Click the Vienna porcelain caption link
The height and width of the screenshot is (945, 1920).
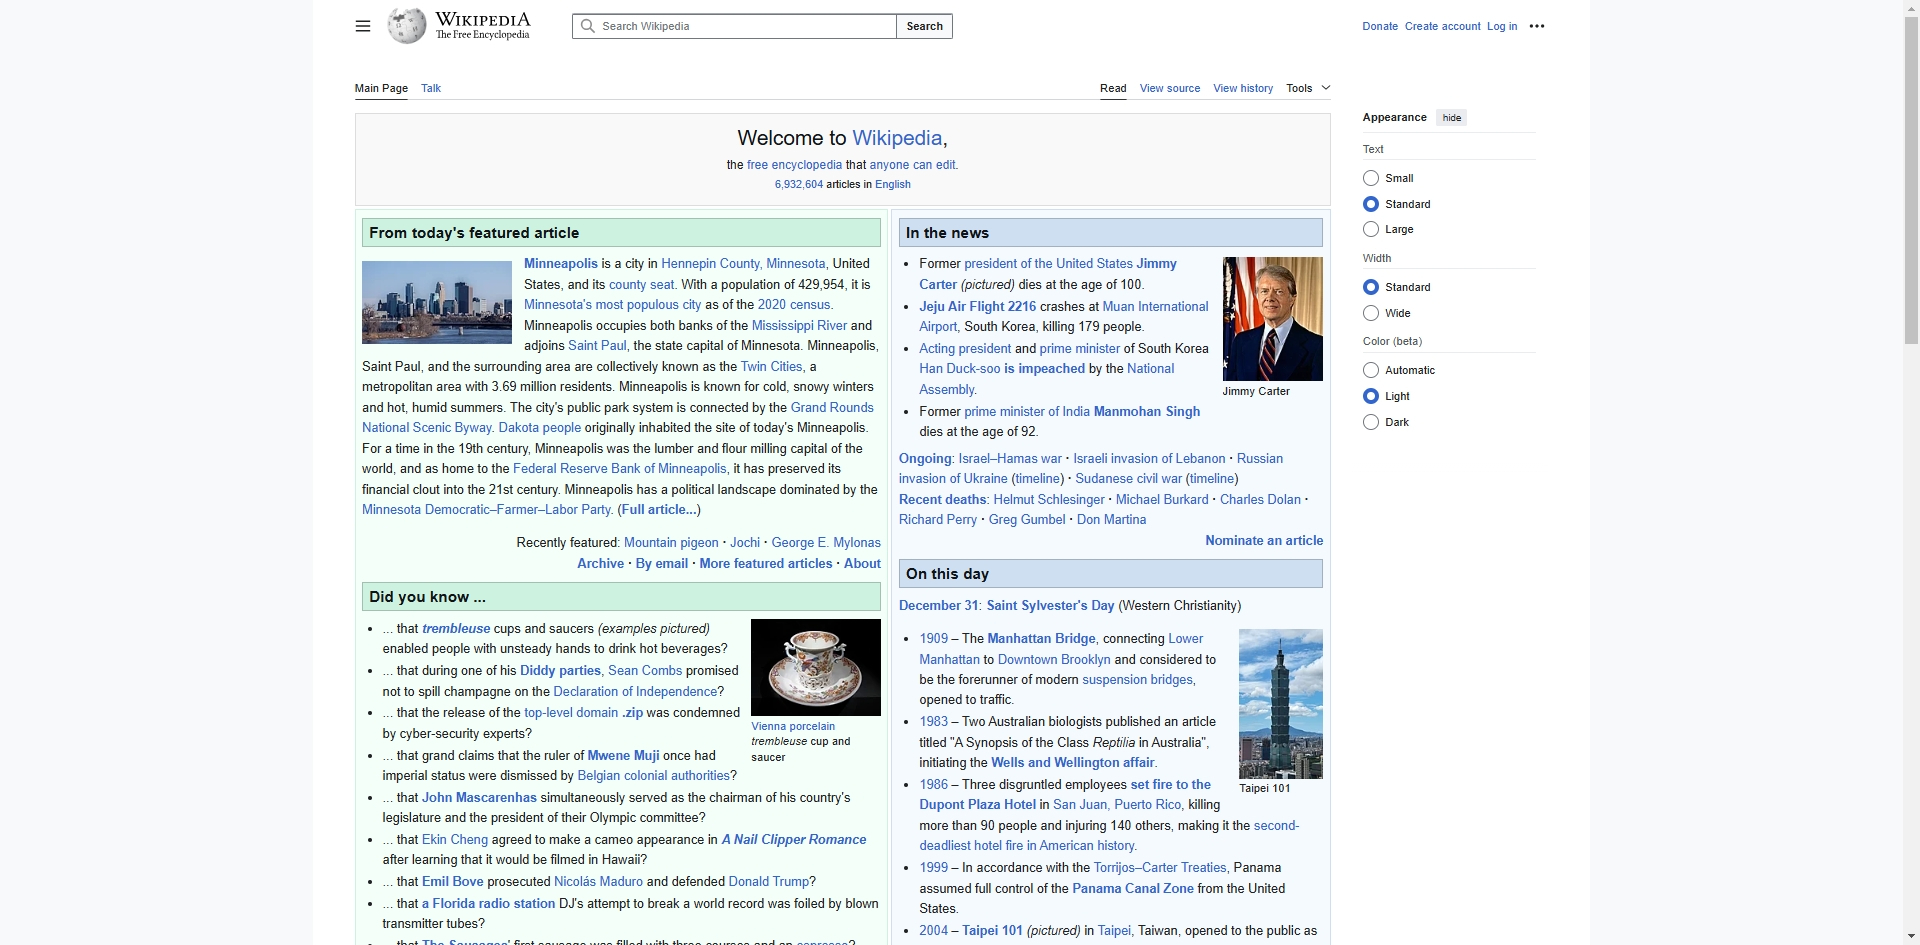pyautogui.click(x=793, y=727)
